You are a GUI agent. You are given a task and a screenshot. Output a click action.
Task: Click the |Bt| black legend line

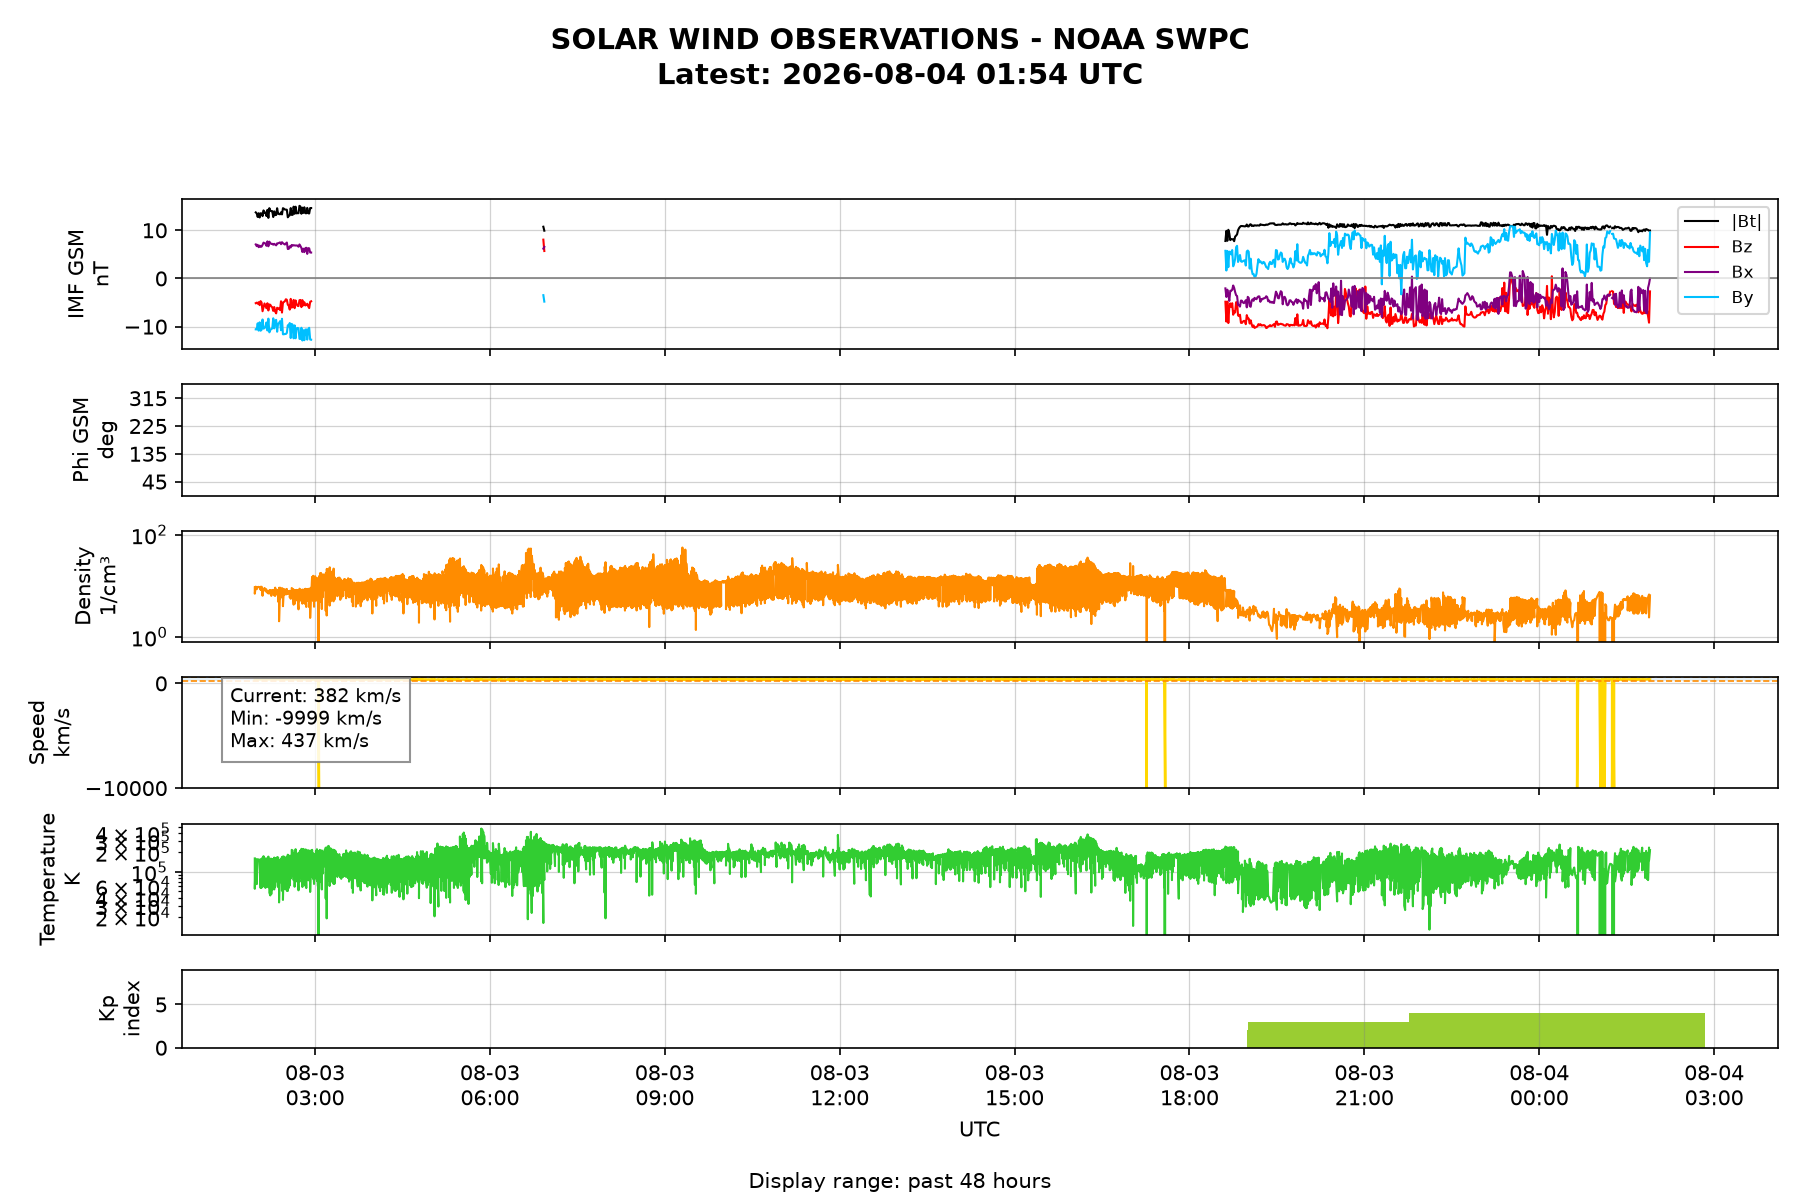pyautogui.click(x=1702, y=222)
